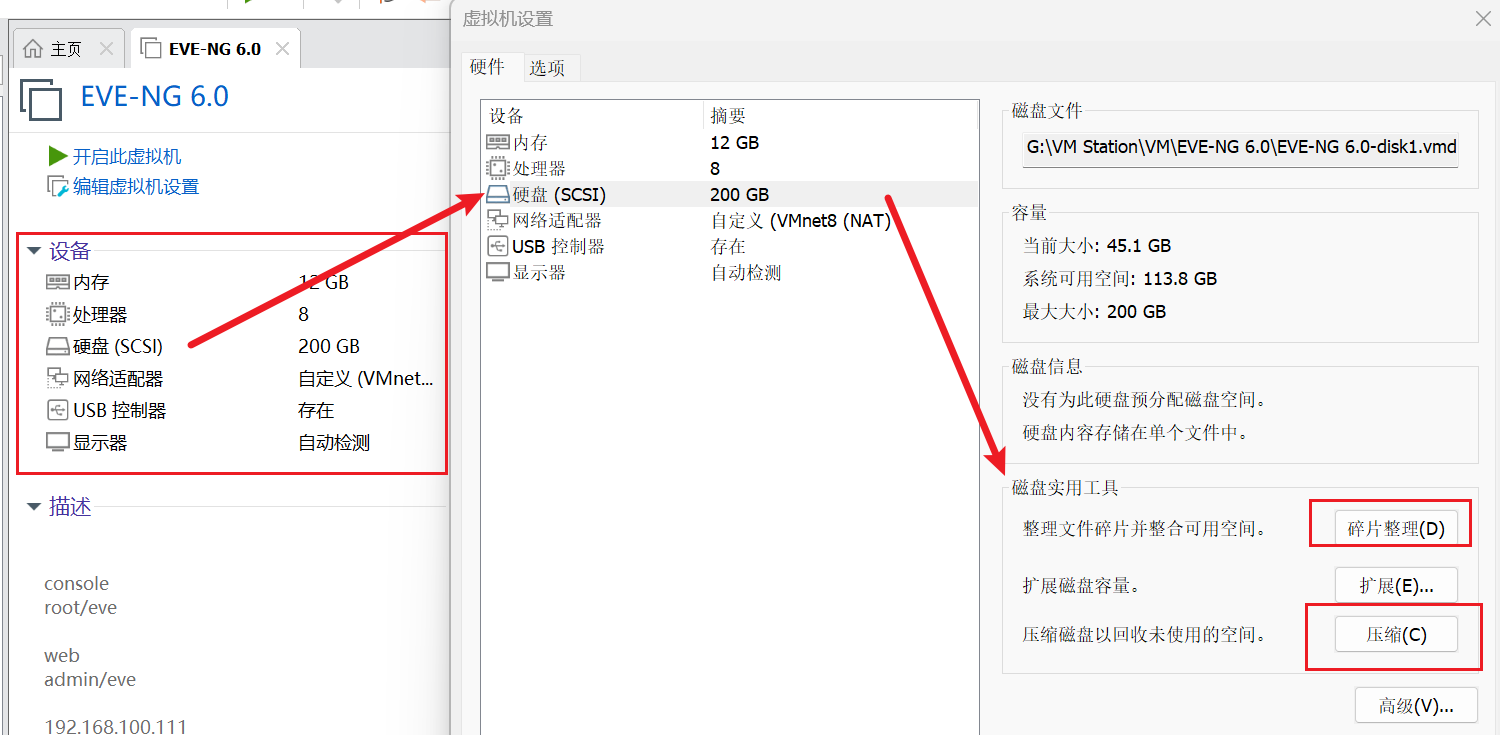Close the 主页 tab
This screenshot has width=1500, height=735.
click(x=106, y=49)
